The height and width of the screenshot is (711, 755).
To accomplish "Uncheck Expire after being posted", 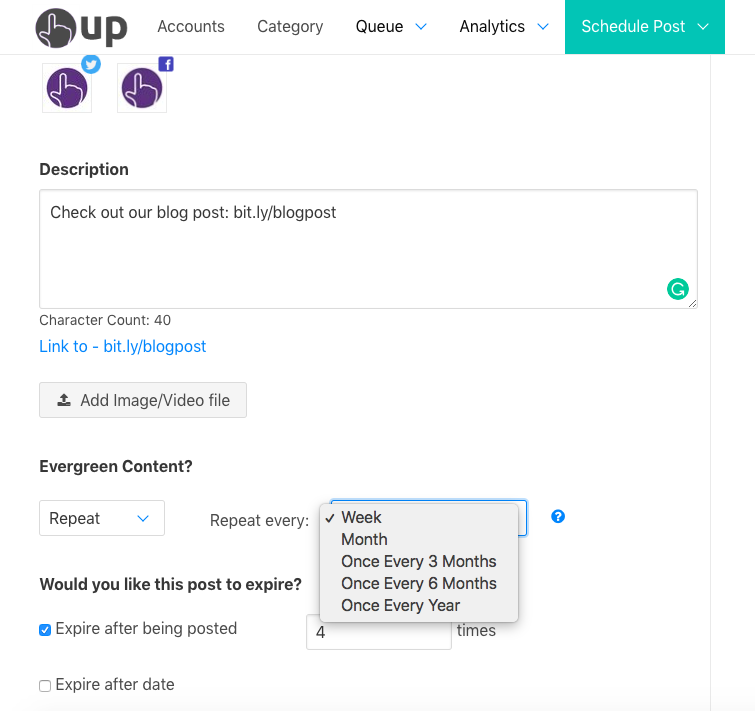I will (x=45, y=630).
